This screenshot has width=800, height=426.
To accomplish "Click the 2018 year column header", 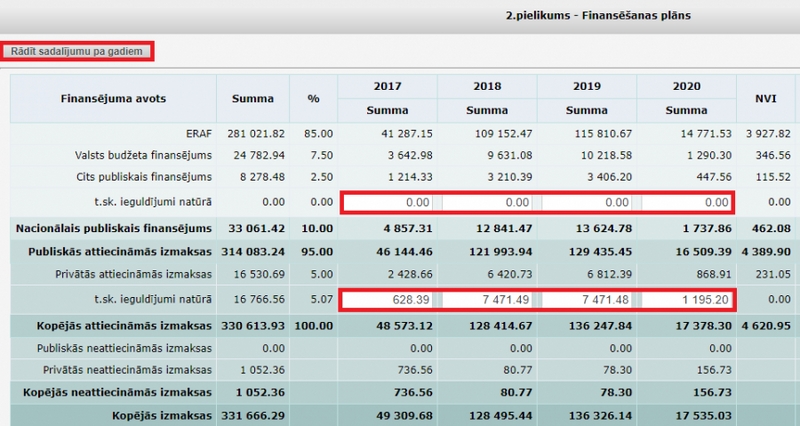I will point(487,86).
